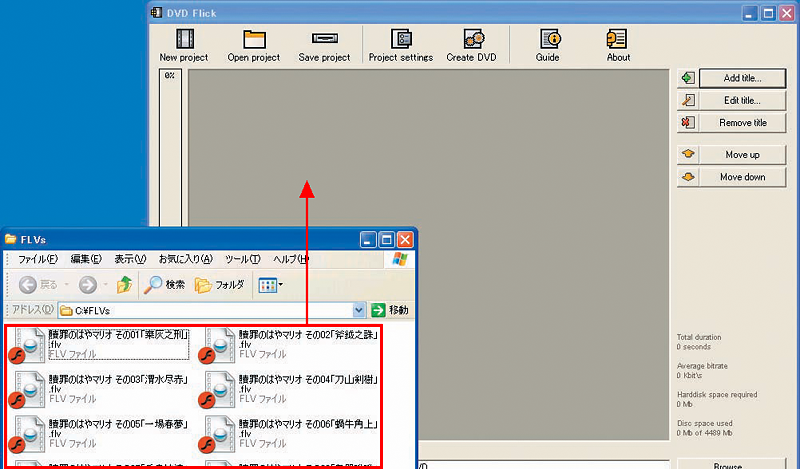800x469 pixels.
Task: Click FLV icon of その05 file
Action: click(27, 434)
